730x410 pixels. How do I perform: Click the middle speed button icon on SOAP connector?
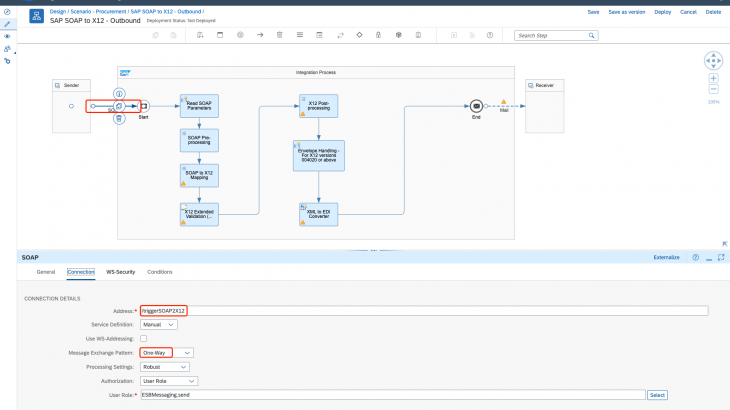[119, 106]
